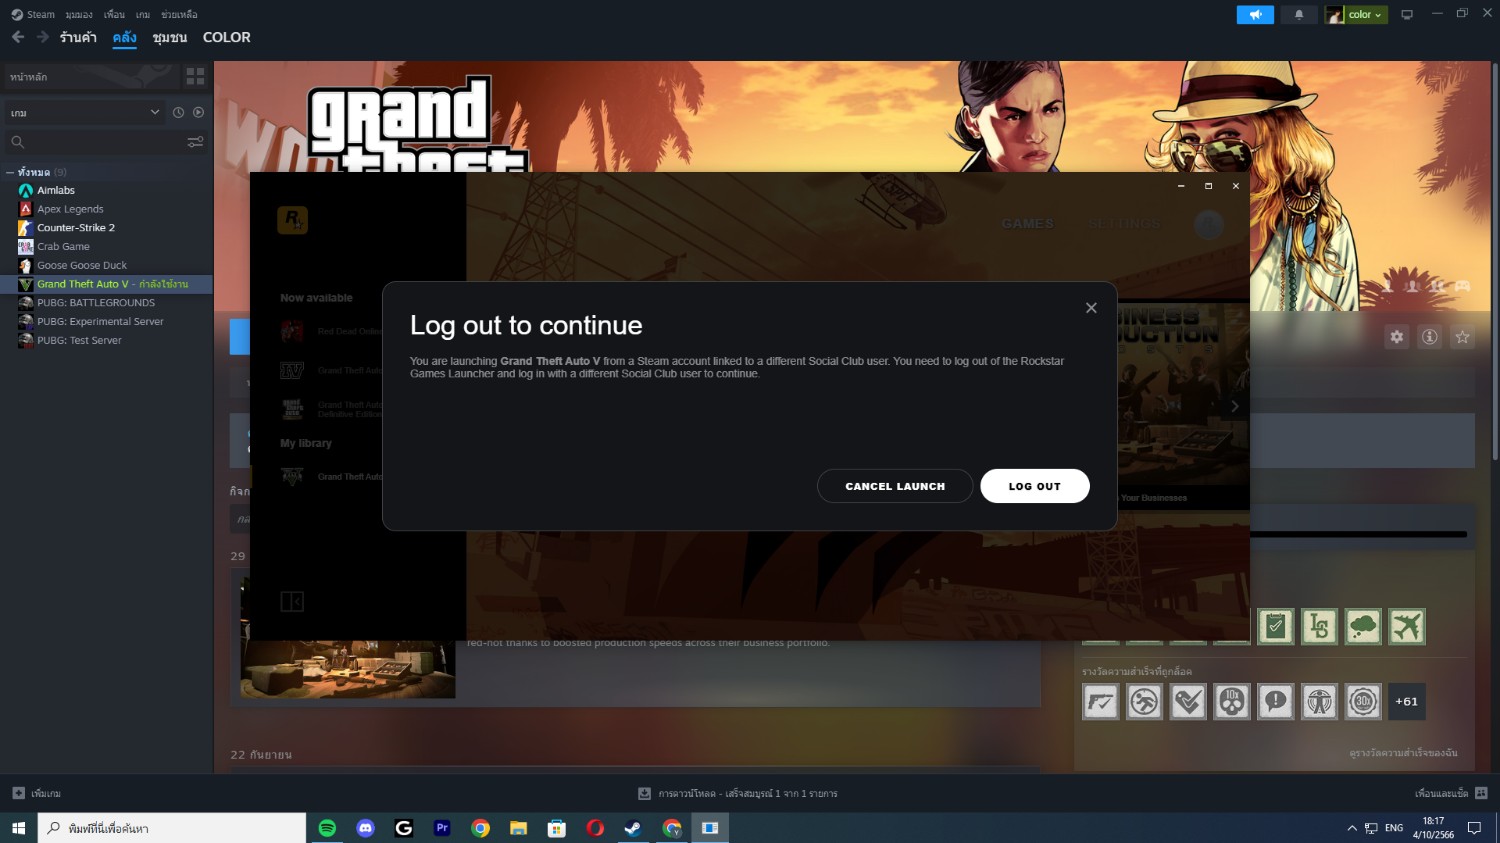Switch library to grid collections view
1500x843 pixels.
[x=195, y=76]
